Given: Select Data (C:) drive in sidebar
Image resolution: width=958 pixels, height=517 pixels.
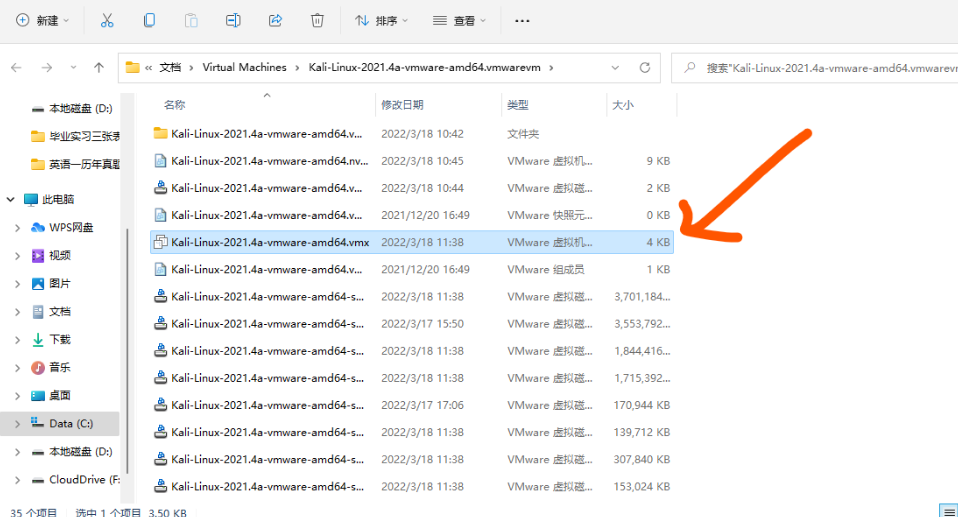Looking at the screenshot, I should (x=62, y=424).
